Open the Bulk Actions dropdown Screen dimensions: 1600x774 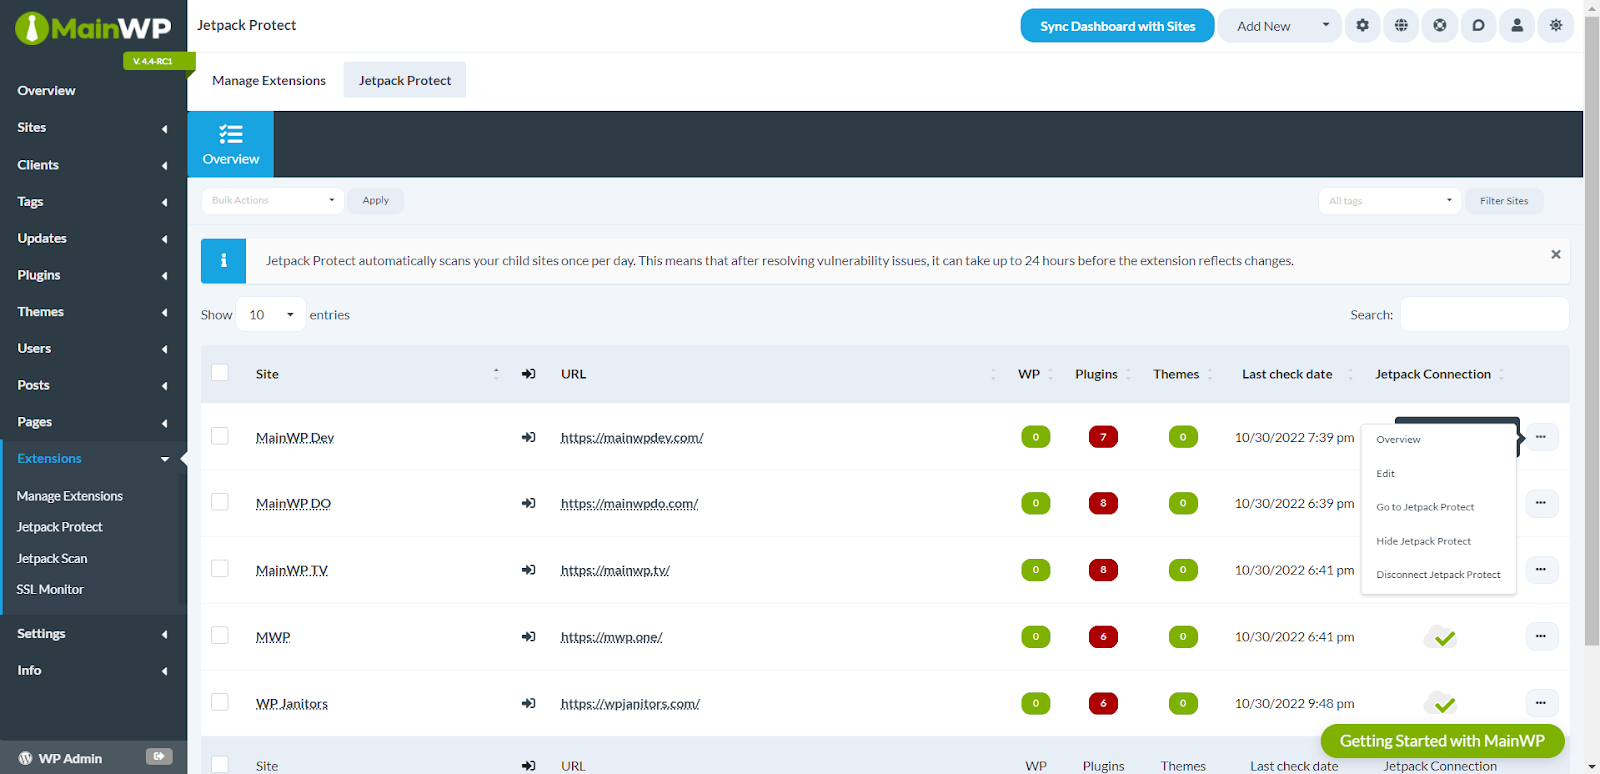pyautogui.click(x=272, y=200)
